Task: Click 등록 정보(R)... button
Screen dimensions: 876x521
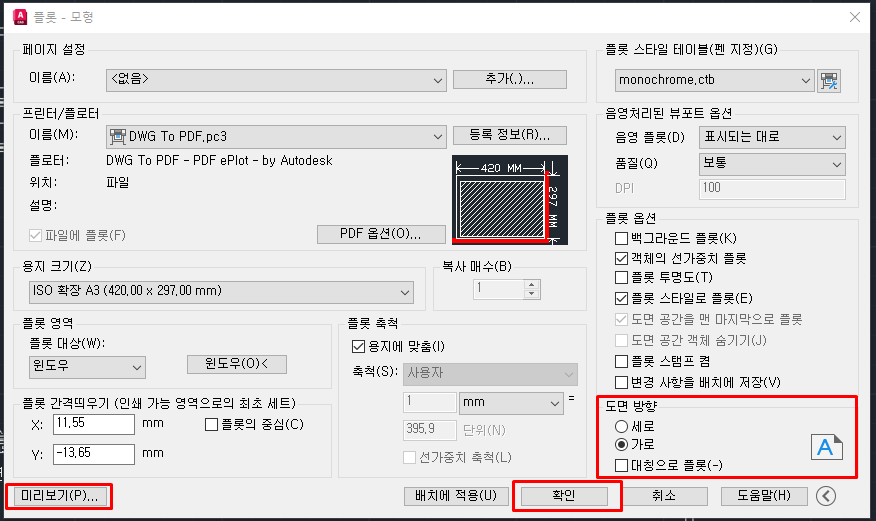Action: tap(510, 135)
